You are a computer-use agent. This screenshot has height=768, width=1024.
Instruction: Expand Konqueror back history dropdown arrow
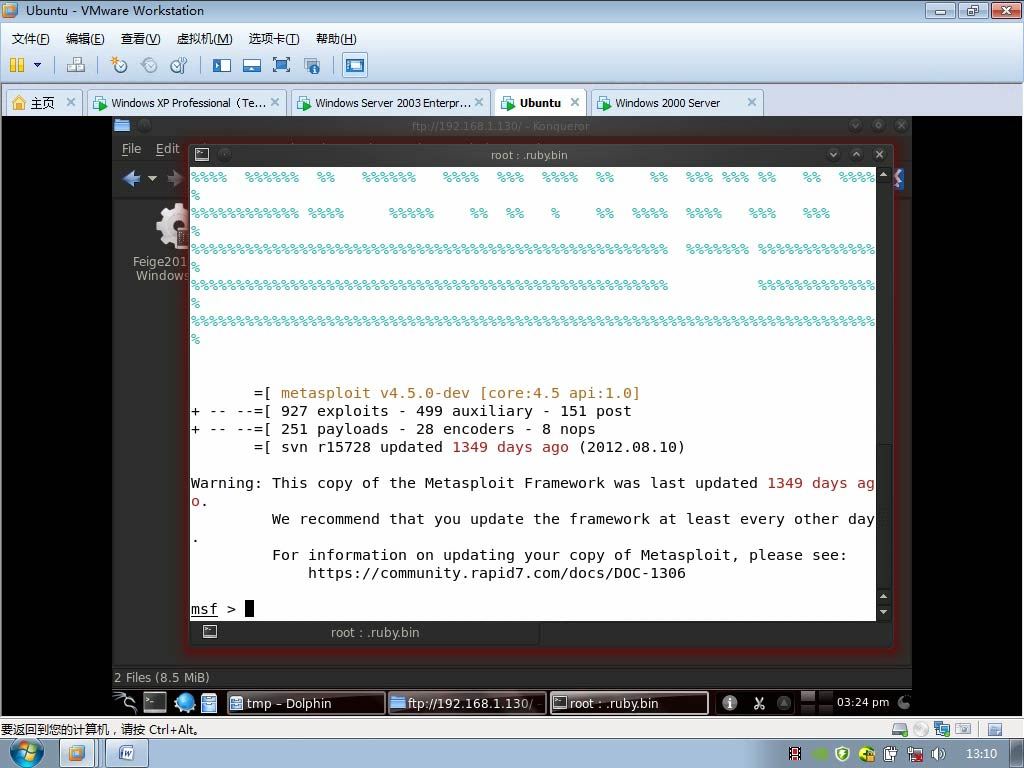click(x=152, y=178)
